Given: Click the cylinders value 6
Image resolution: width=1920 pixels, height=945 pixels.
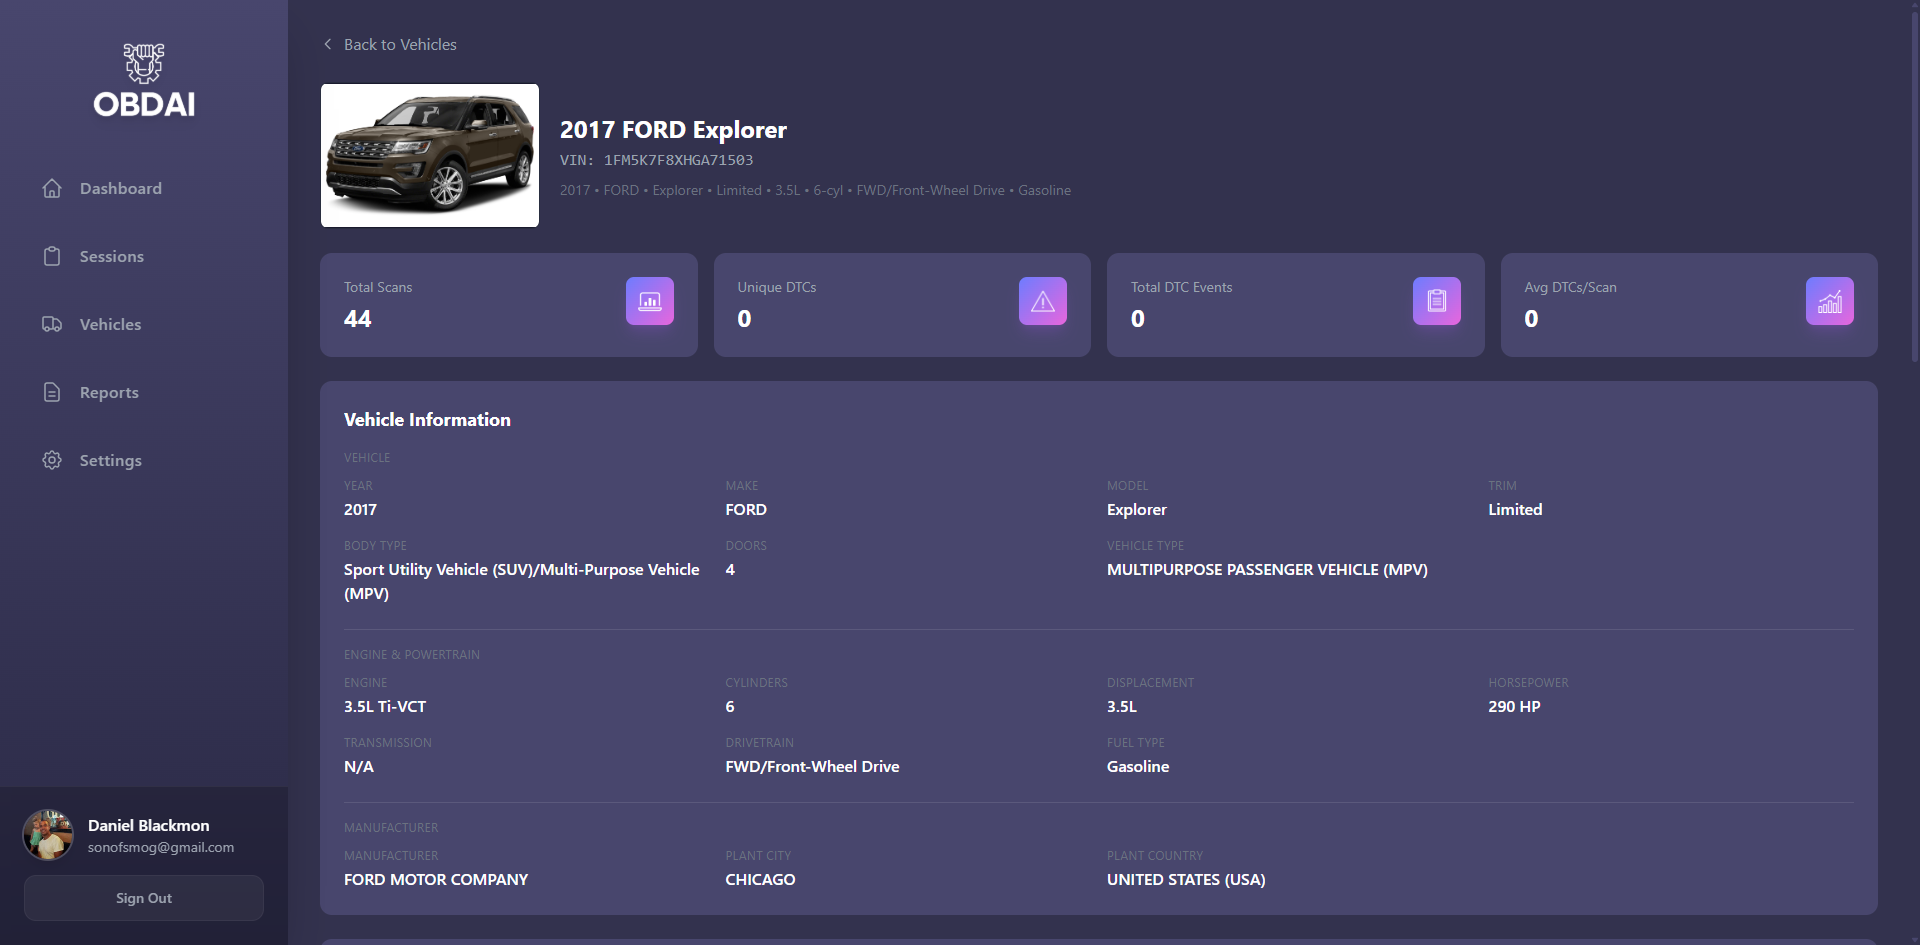Looking at the screenshot, I should [730, 706].
